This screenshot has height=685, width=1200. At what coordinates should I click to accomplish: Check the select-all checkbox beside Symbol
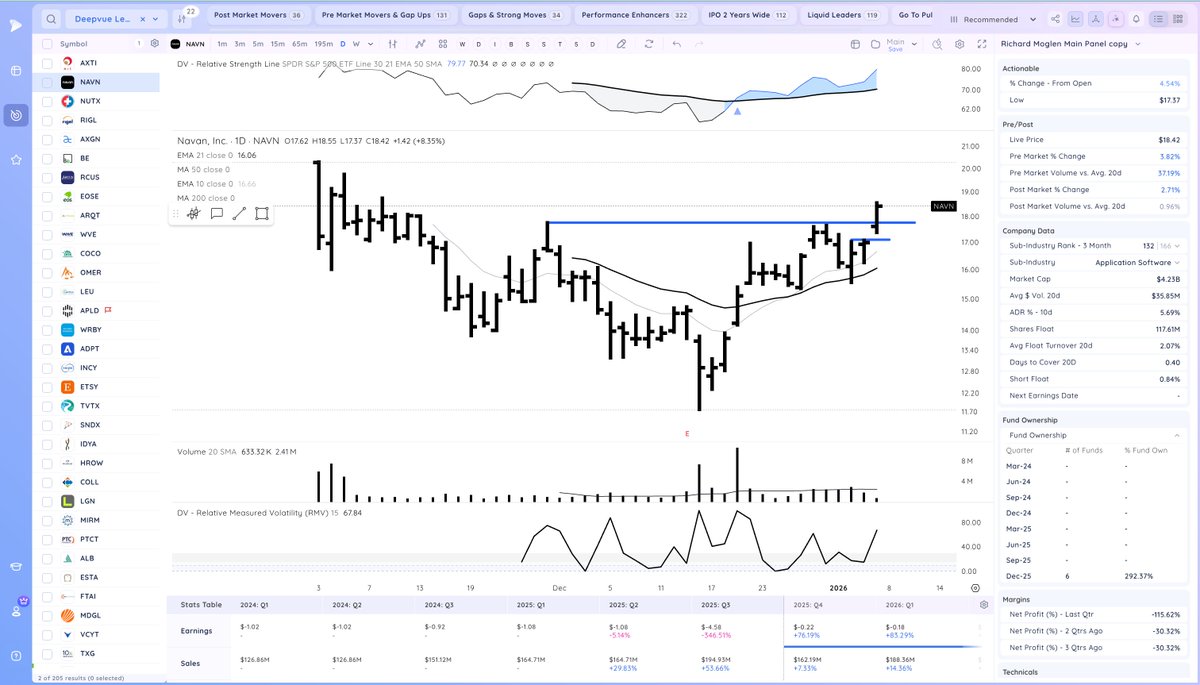(47, 44)
